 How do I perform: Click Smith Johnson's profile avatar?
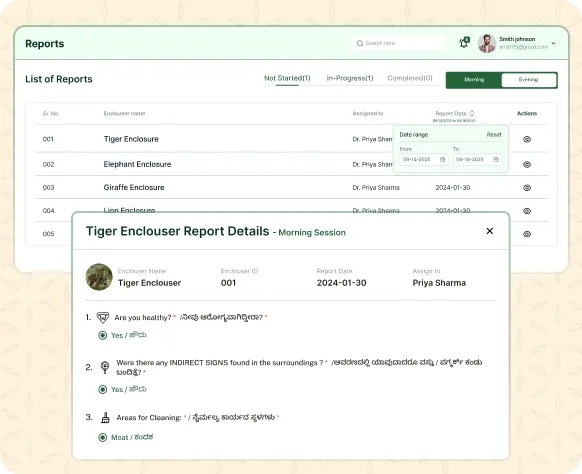click(x=487, y=43)
